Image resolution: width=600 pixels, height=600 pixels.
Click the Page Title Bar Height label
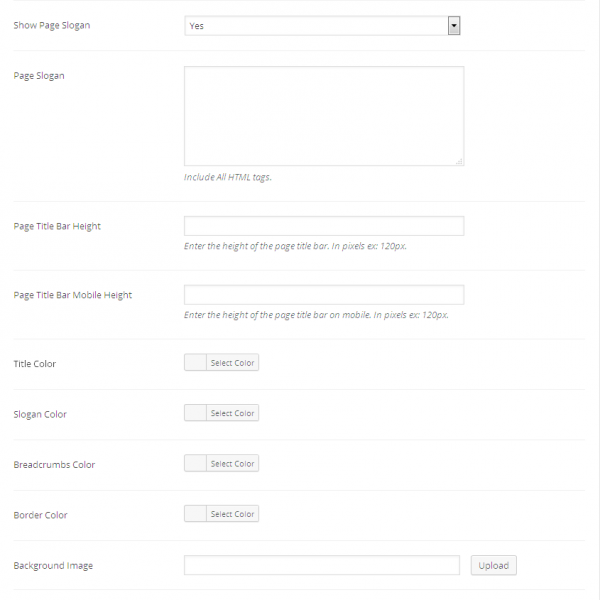(x=57, y=226)
